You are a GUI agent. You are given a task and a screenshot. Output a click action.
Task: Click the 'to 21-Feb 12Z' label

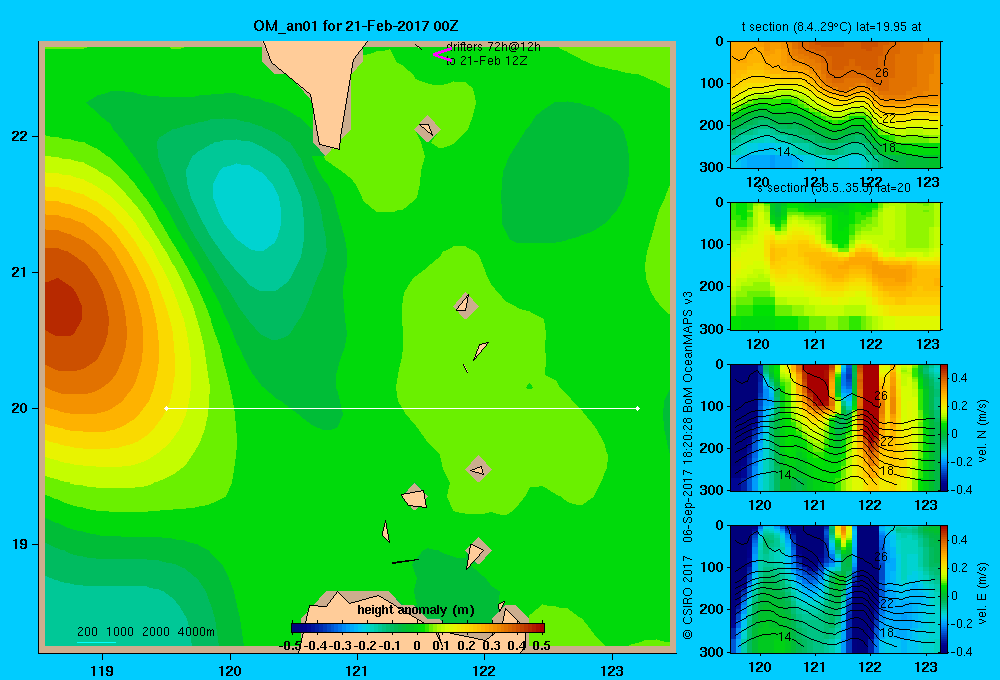click(x=487, y=61)
